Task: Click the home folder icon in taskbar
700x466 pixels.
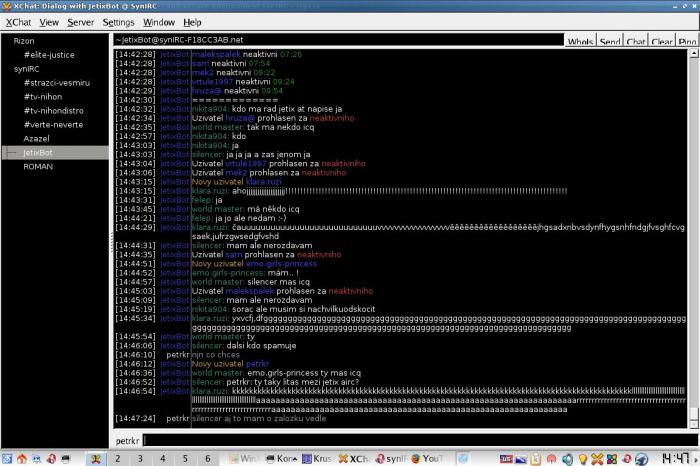Action: coord(21,458)
